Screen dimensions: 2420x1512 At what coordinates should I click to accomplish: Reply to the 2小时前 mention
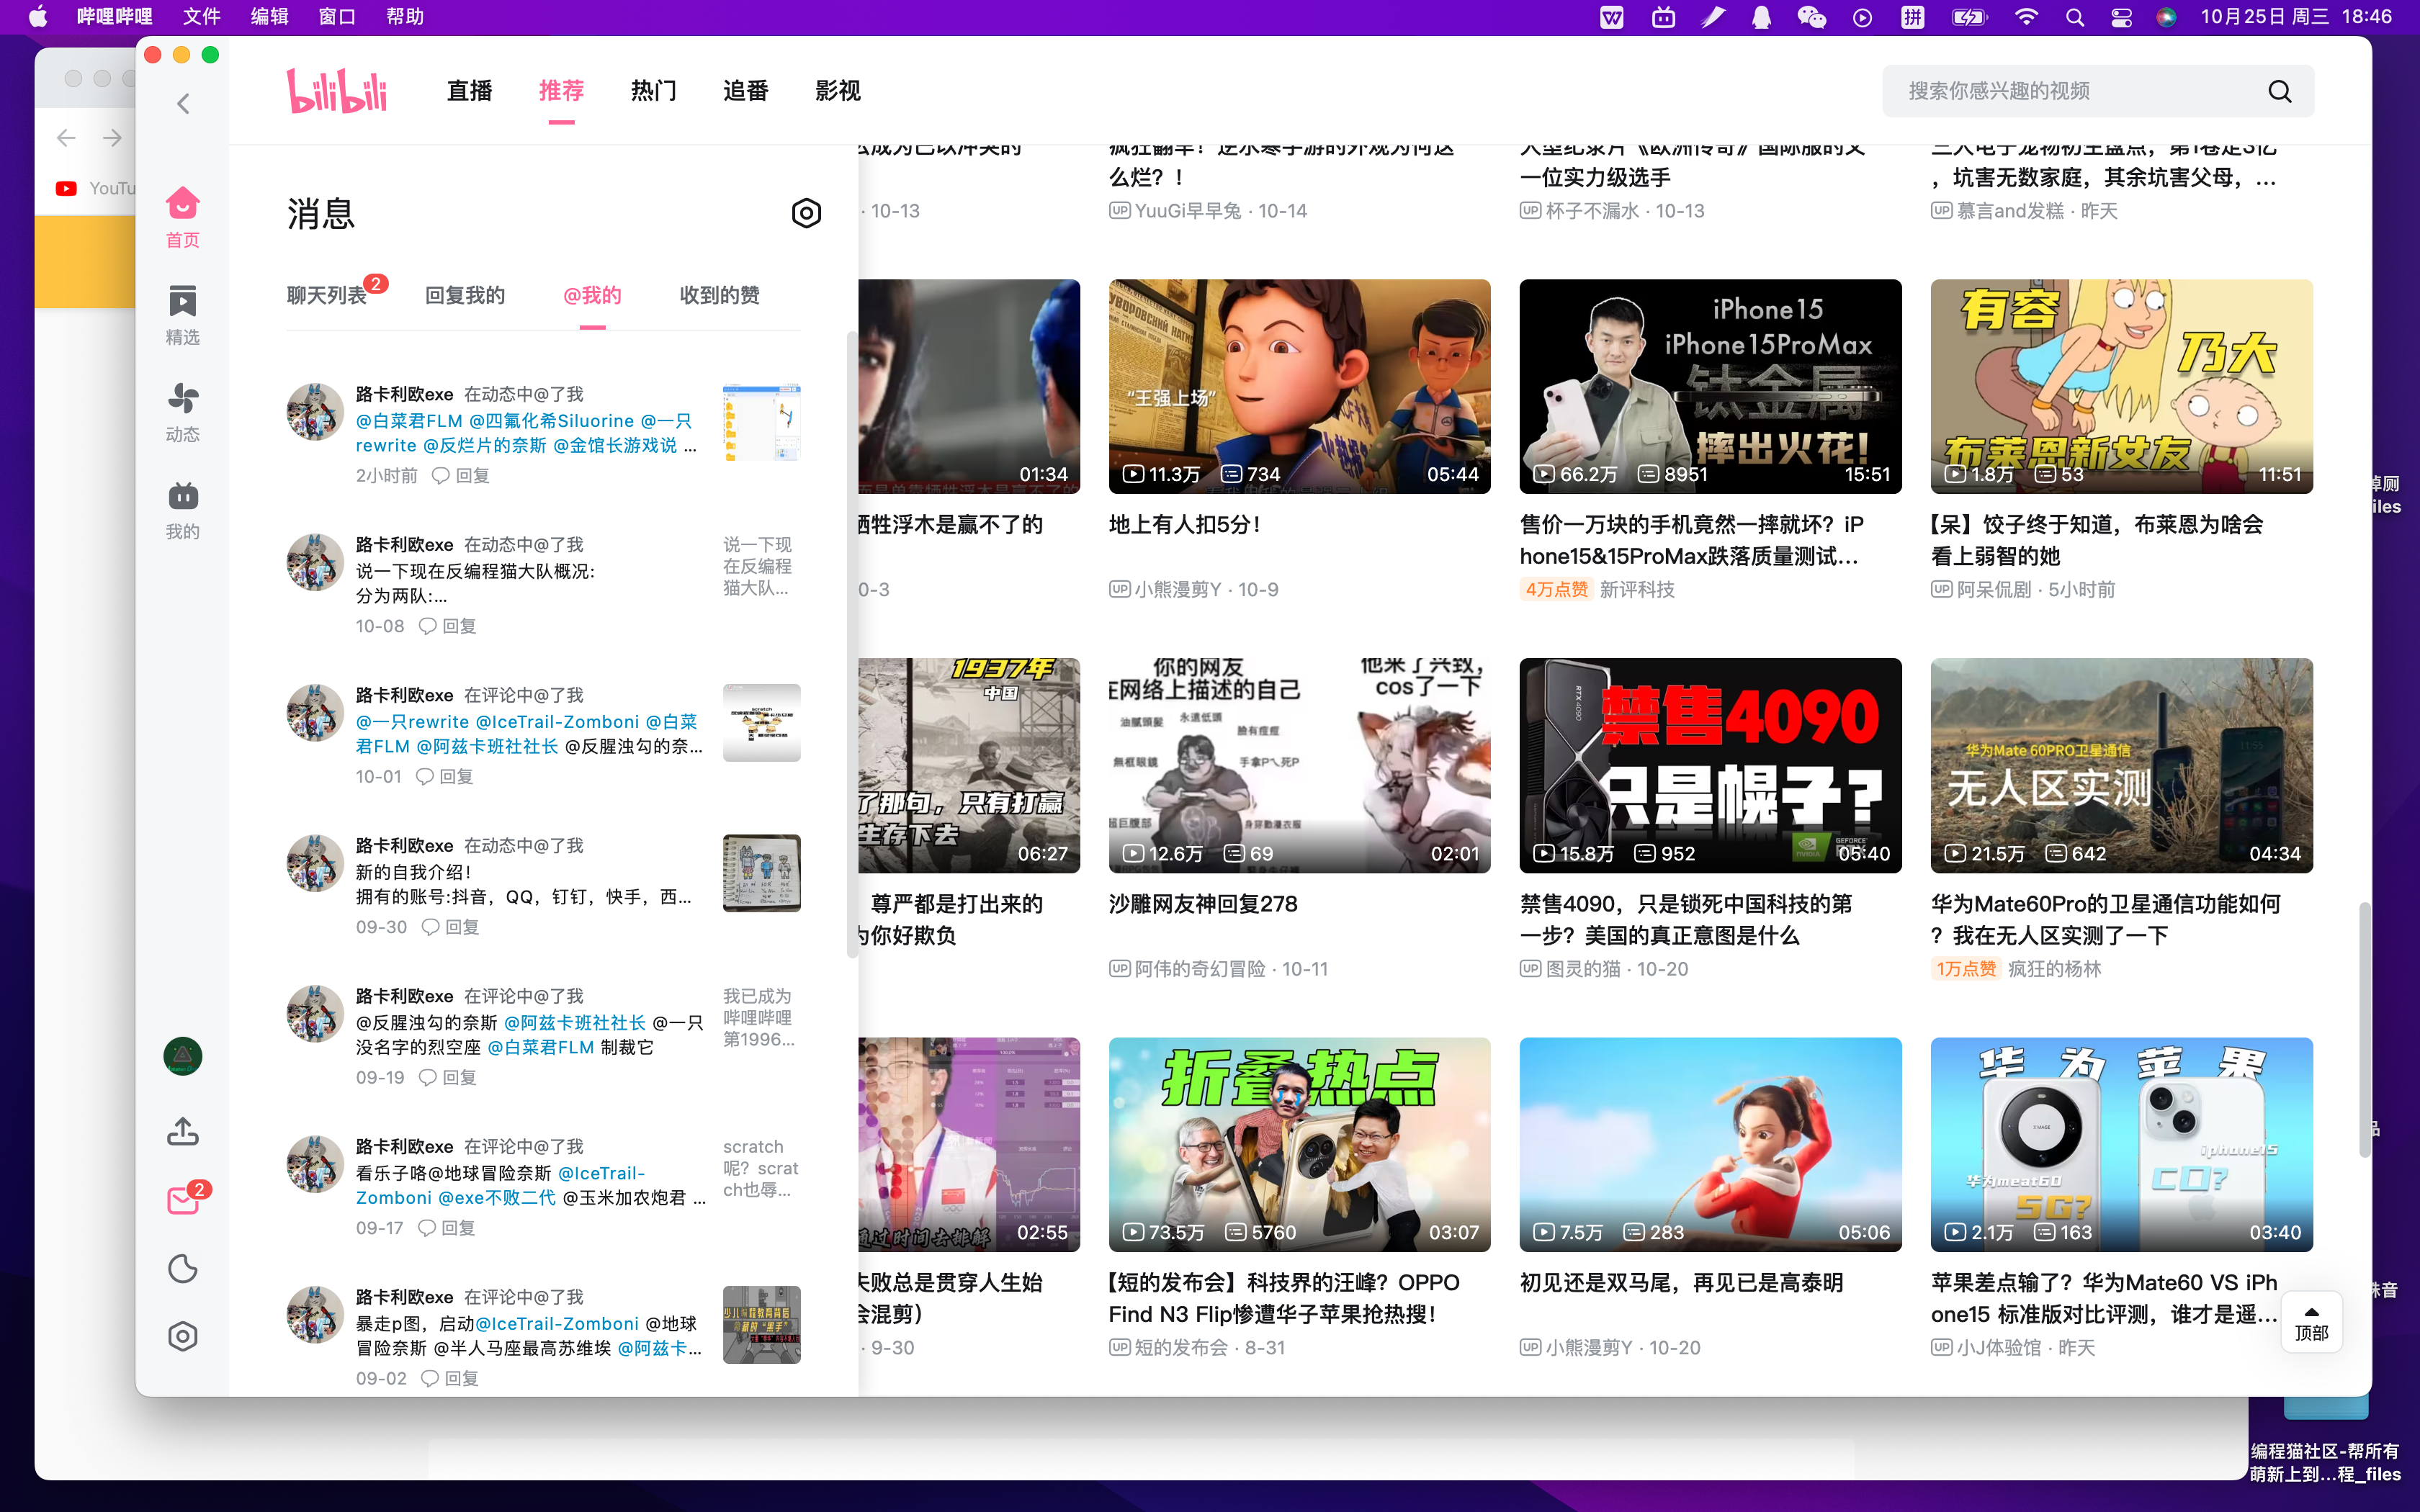coord(461,475)
